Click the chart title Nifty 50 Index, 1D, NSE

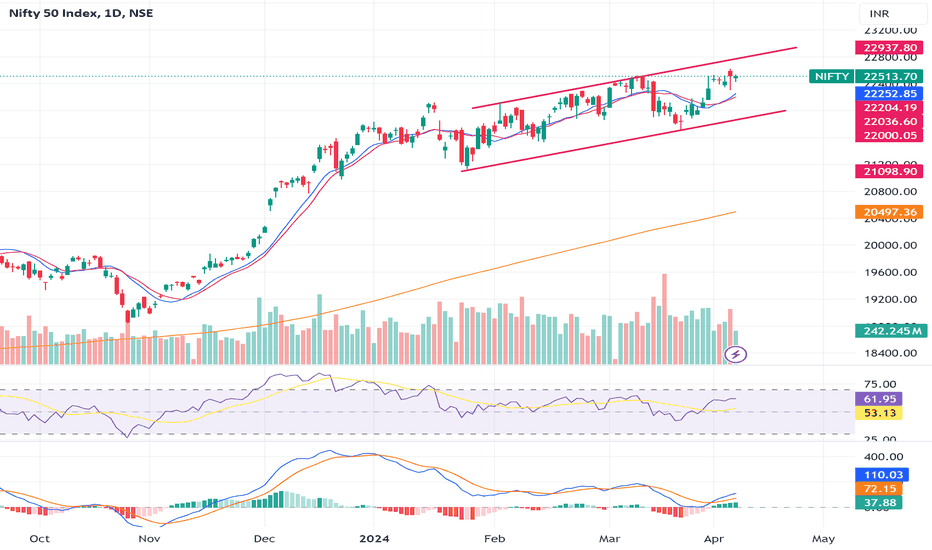coord(81,12)
